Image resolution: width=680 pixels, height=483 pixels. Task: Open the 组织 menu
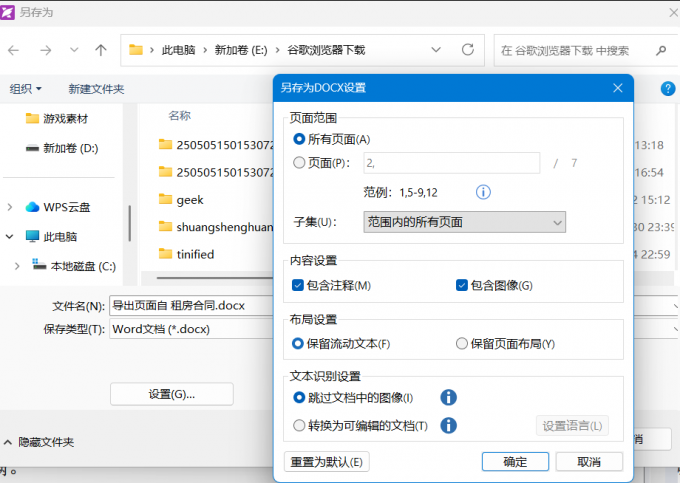pos(26,89)
